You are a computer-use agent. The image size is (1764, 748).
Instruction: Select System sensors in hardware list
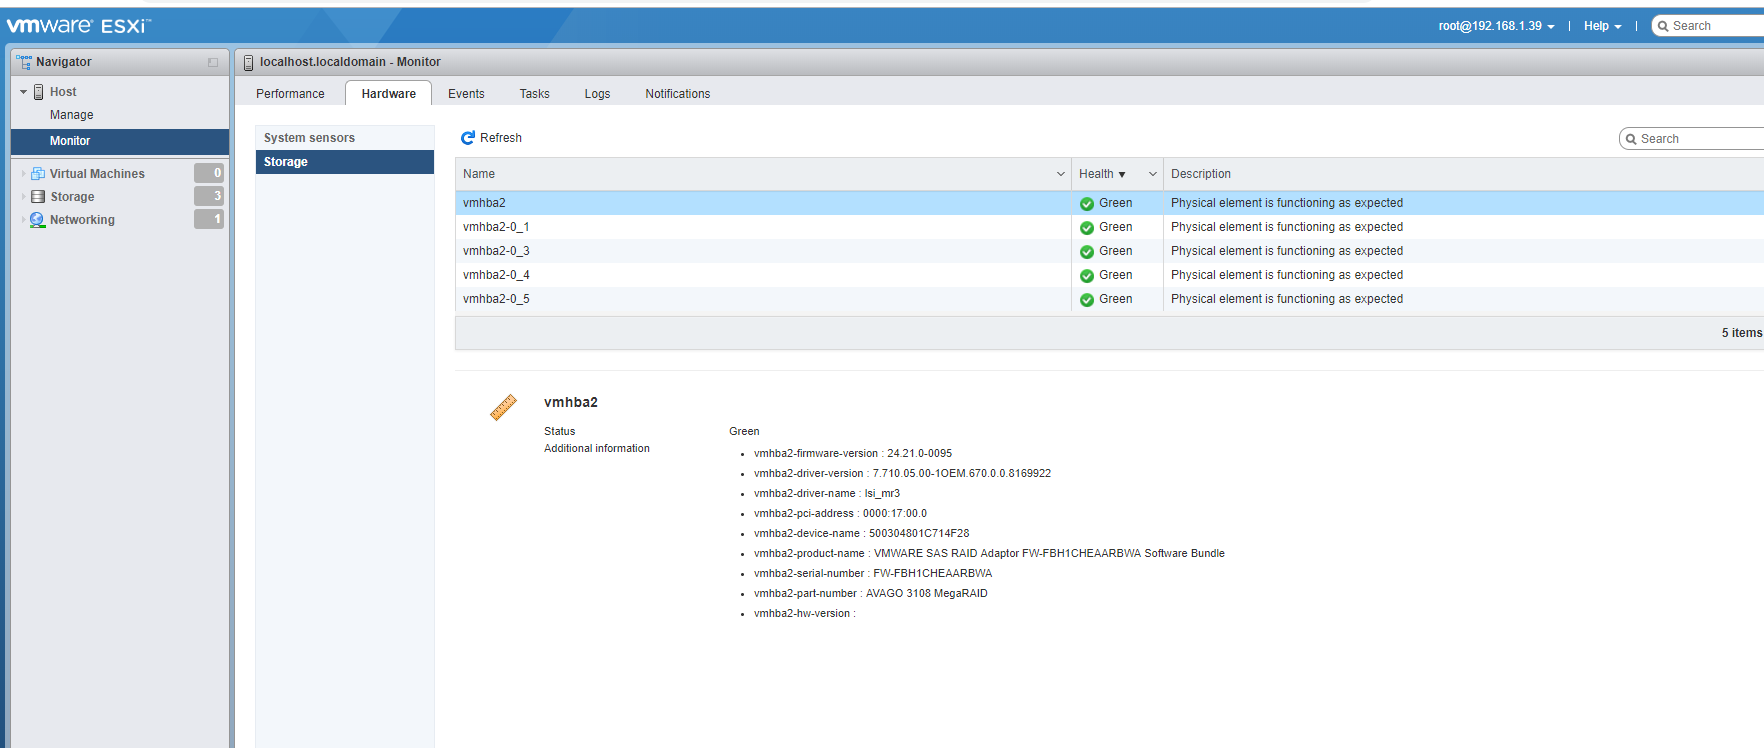(345, 138)
